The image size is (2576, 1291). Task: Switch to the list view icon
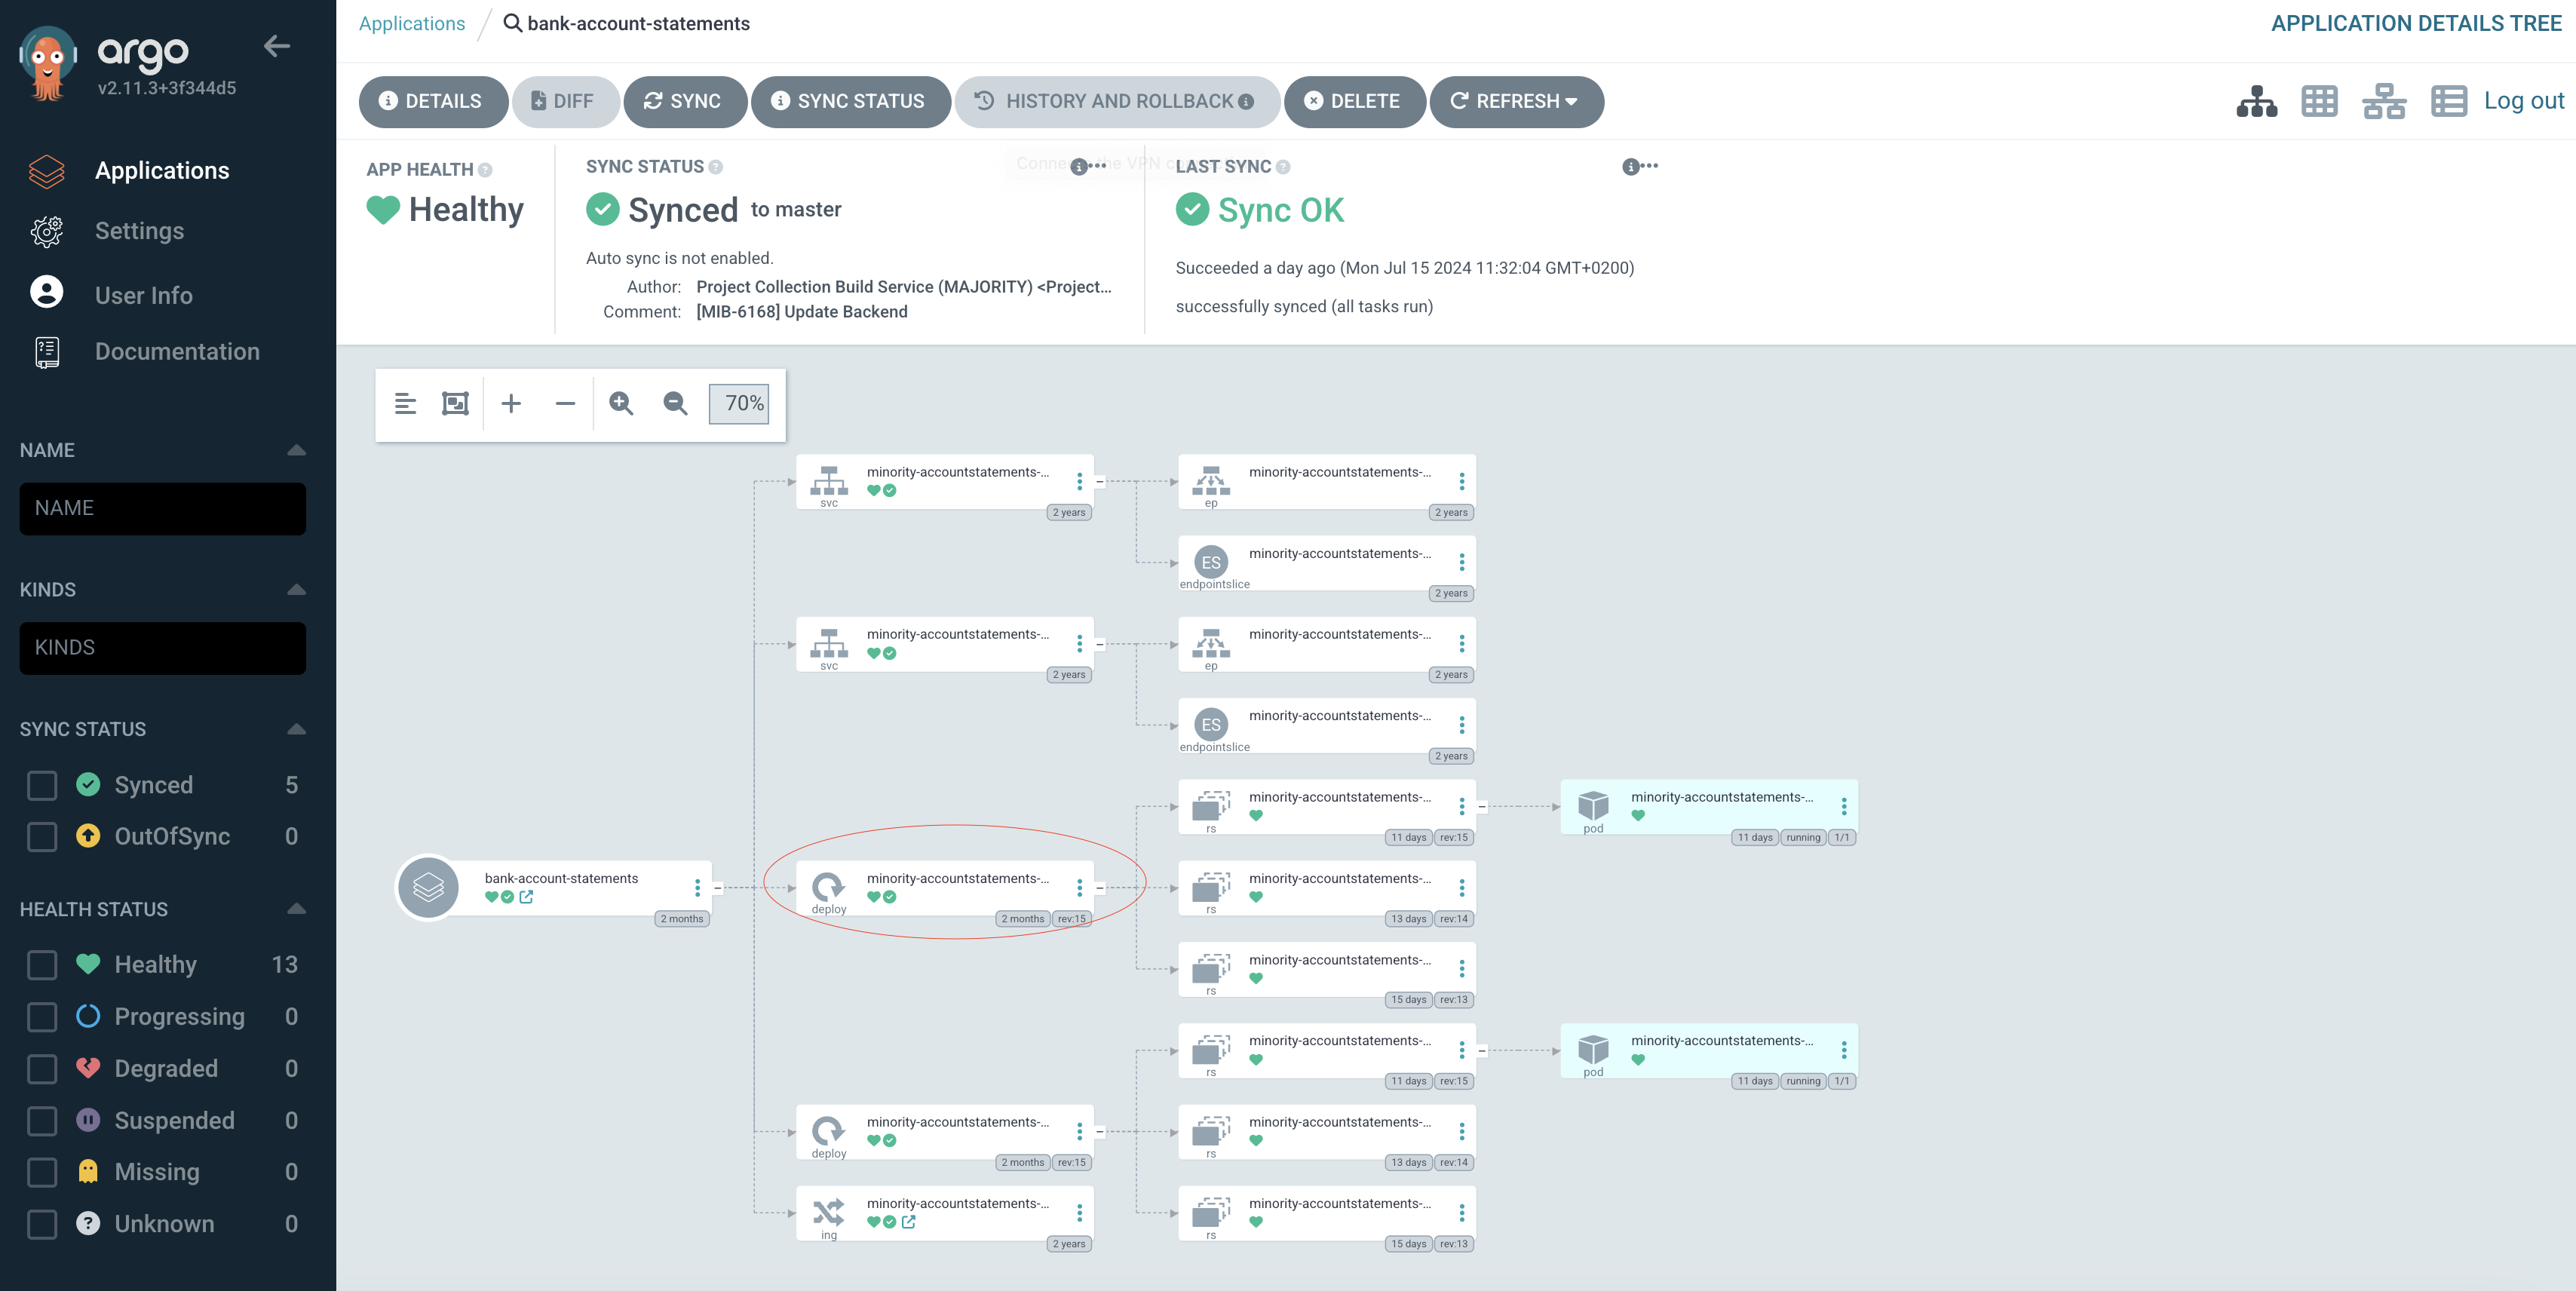2448,101
